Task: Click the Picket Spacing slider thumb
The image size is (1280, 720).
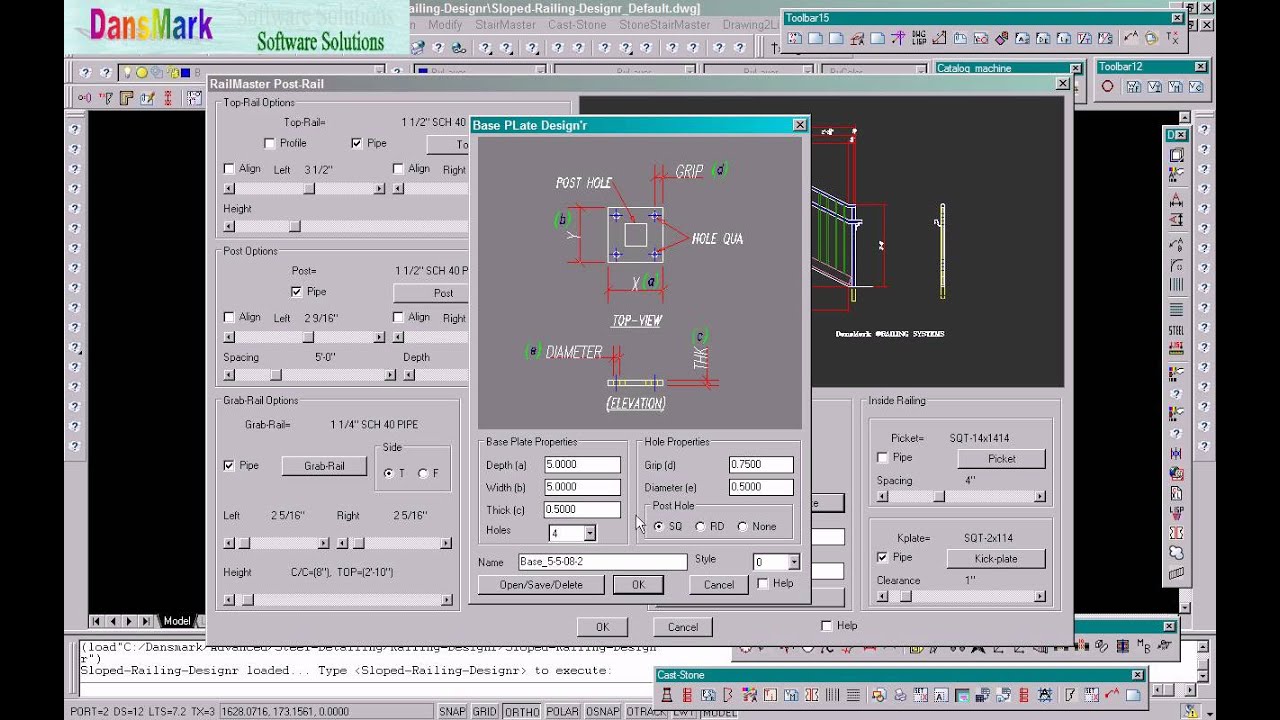Action: click(938, 497)
